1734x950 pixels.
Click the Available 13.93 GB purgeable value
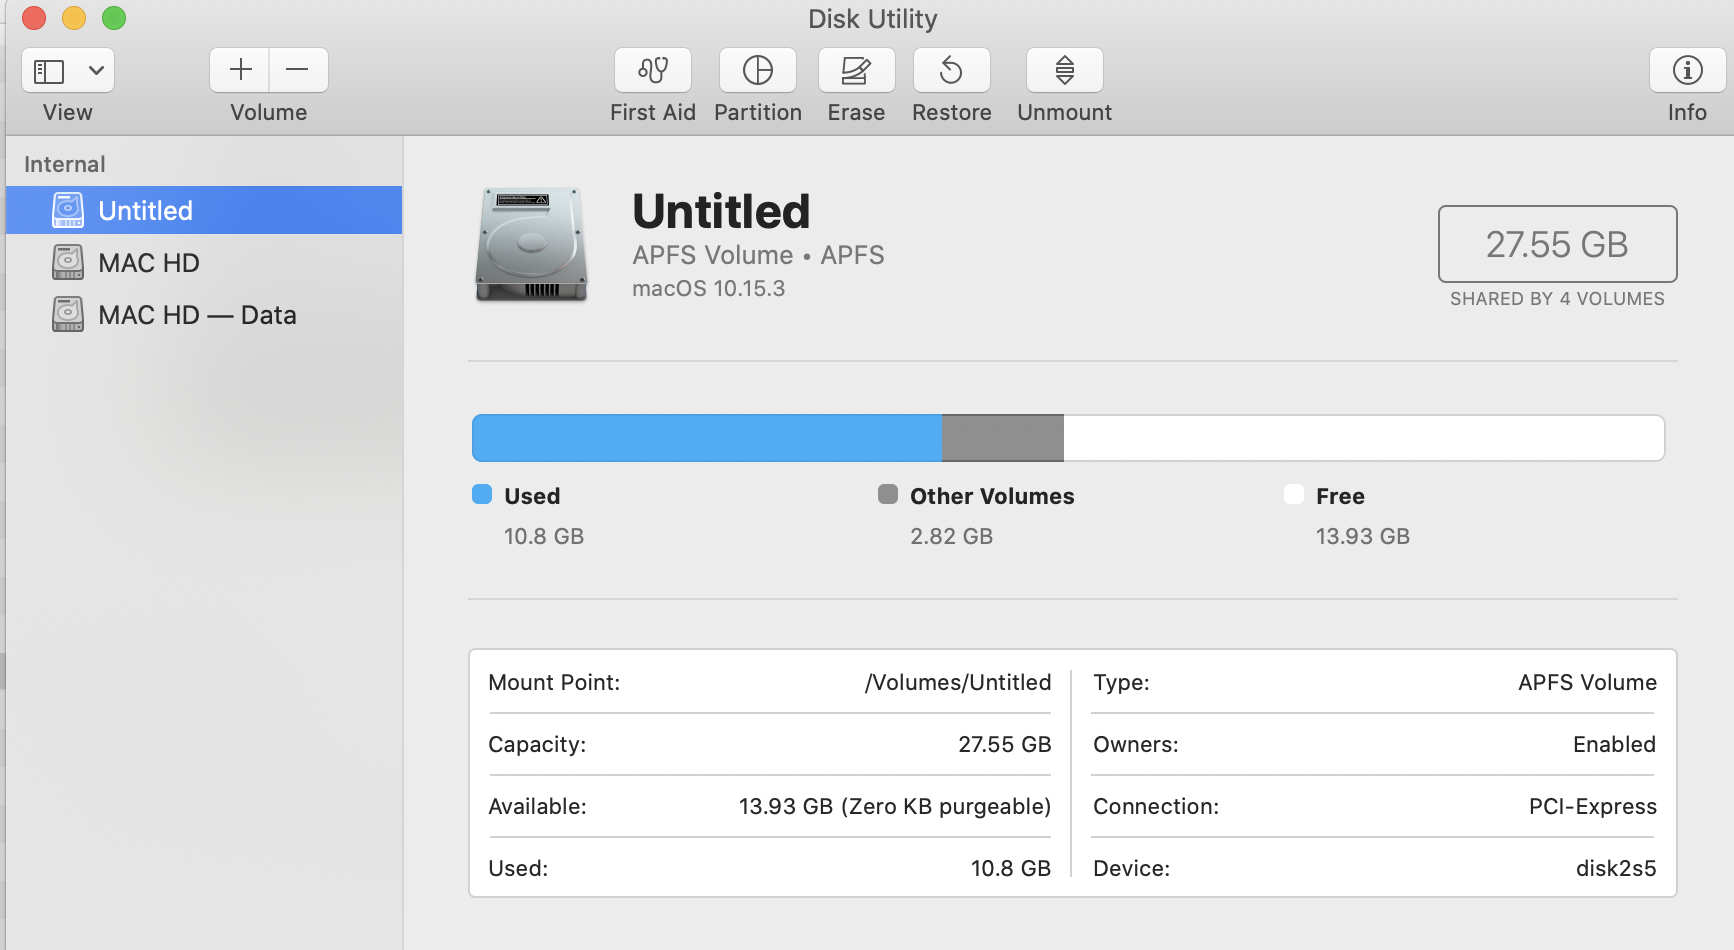(895, 806)
